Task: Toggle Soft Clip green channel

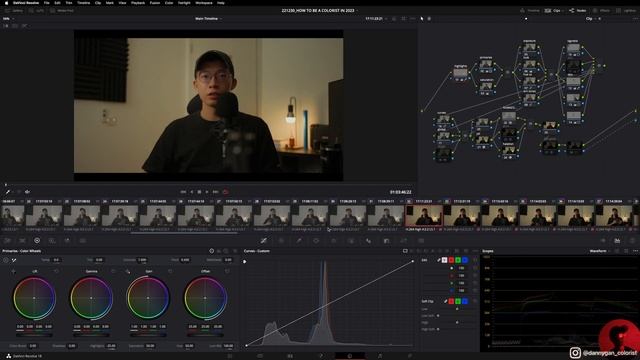Action: coord(458,301)
